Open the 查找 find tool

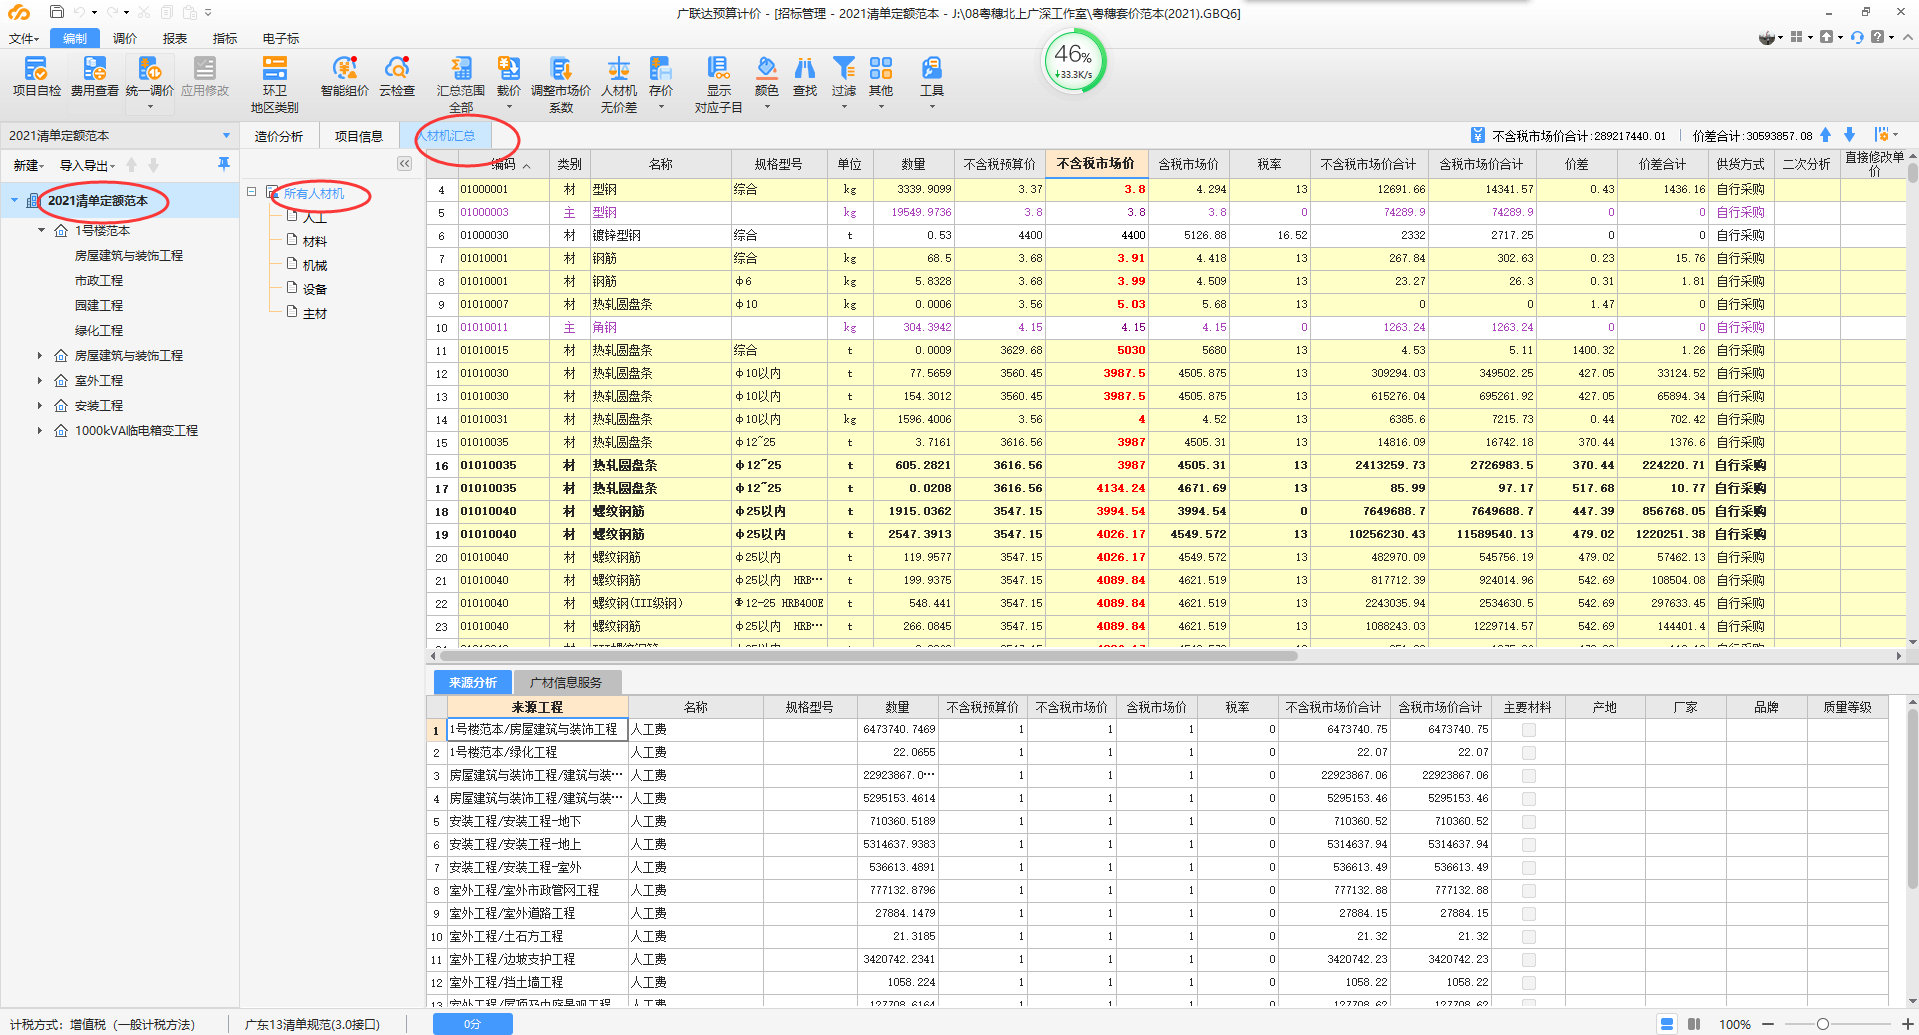point(805,76)
